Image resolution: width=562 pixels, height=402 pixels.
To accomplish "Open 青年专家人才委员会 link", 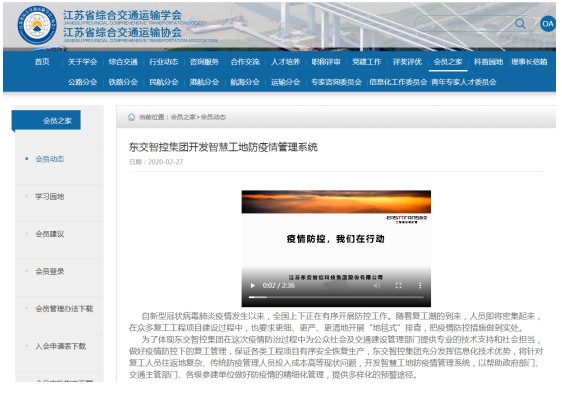I will click(463, 82).
